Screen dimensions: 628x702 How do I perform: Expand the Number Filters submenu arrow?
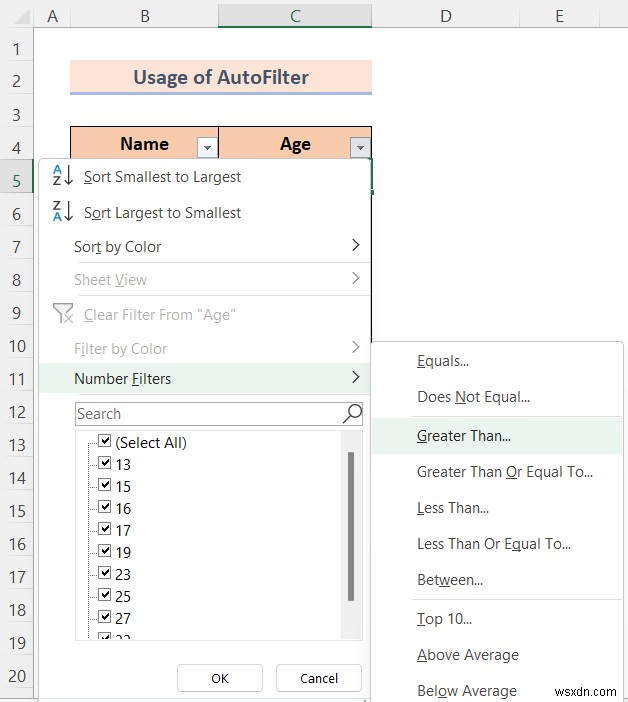click(355, 377)
